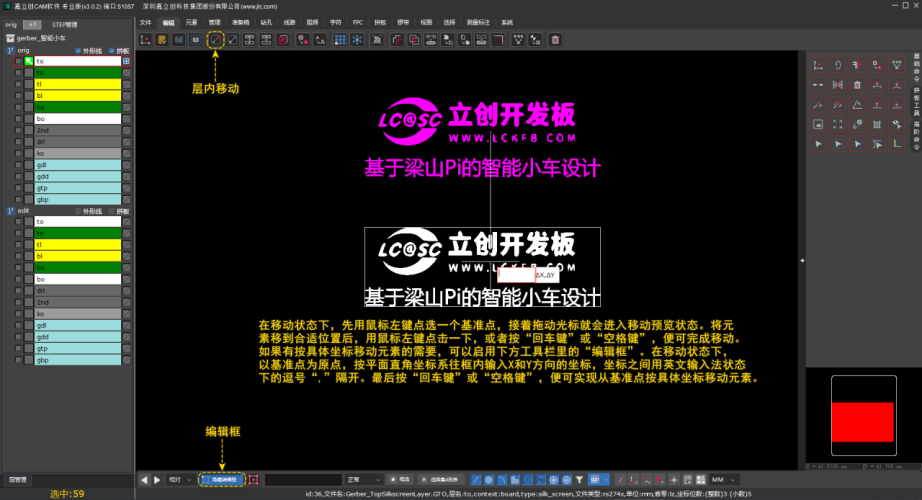The width and height of the screenshot is (922, 500).
Task: Toggle 外形线 checkbox under orig
Action: click(78, 51)
